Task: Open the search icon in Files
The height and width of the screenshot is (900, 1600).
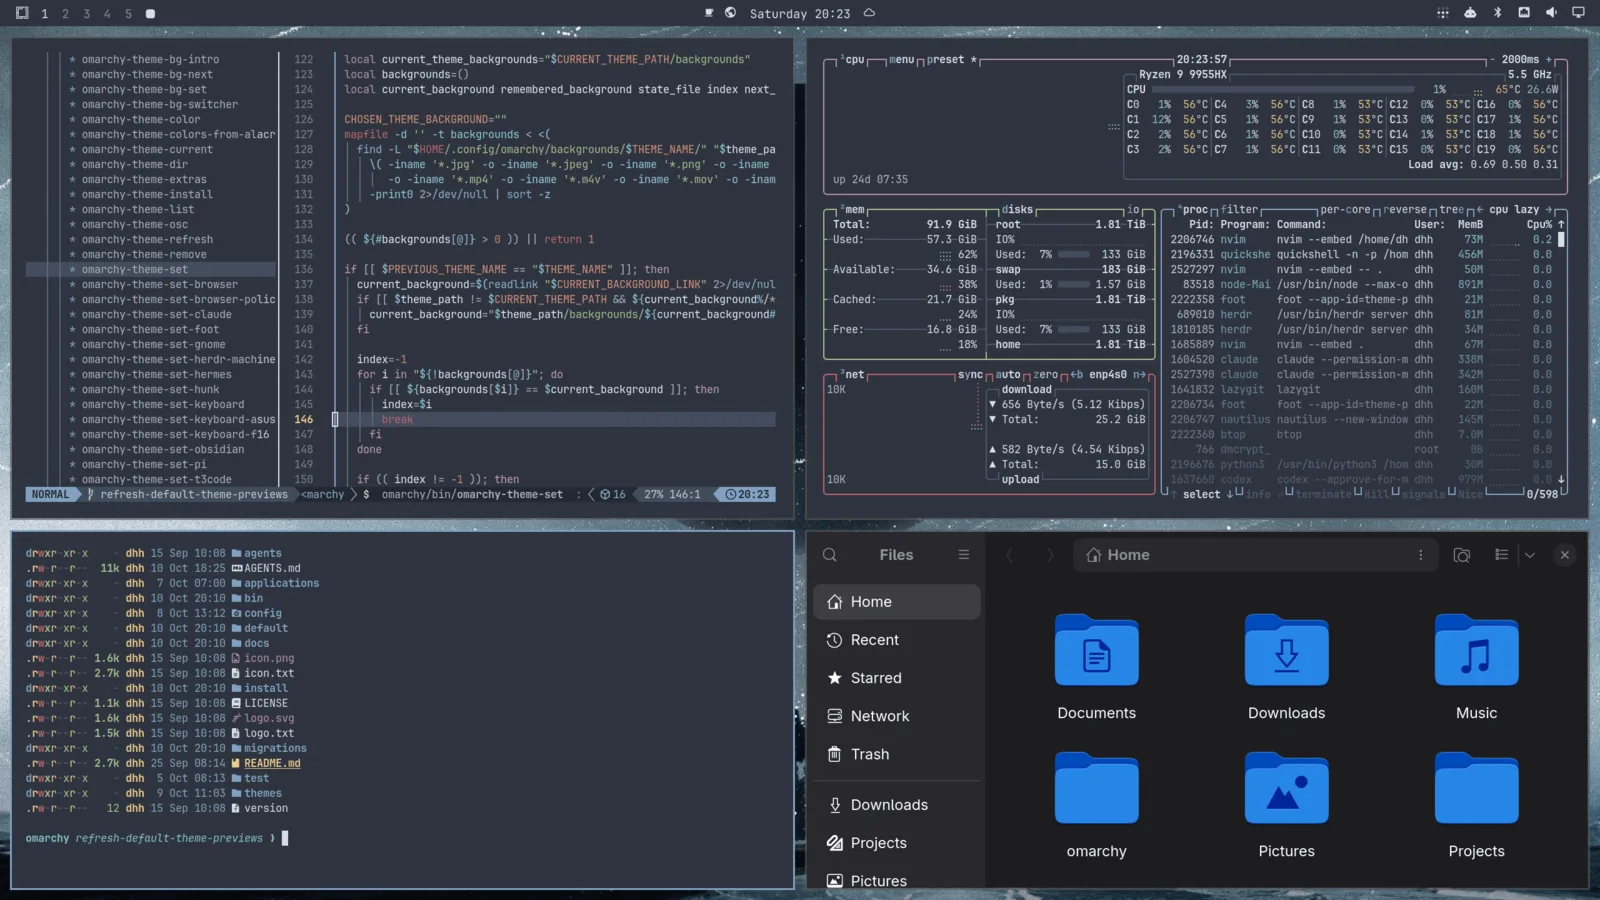Action: (830, 555)
